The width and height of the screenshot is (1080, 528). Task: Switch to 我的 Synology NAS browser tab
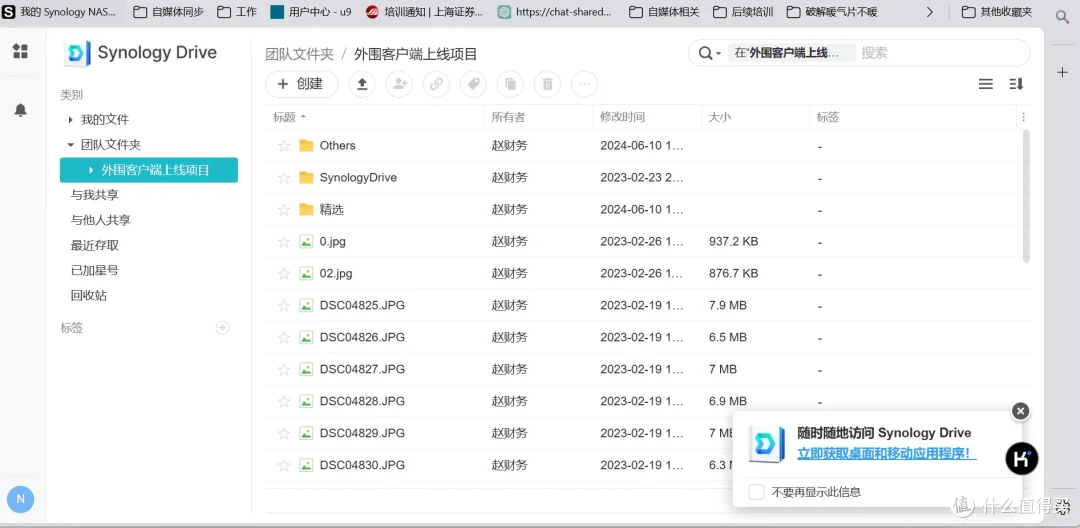pos(61,12)
